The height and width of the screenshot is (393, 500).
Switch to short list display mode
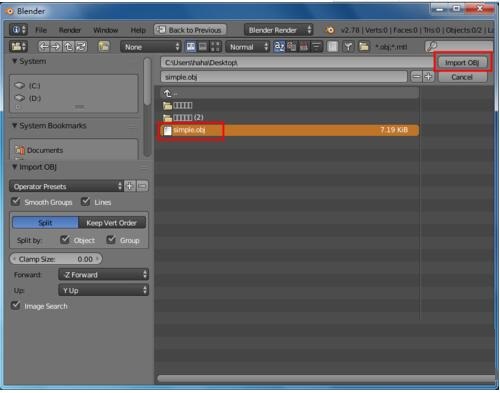point(191,47)
